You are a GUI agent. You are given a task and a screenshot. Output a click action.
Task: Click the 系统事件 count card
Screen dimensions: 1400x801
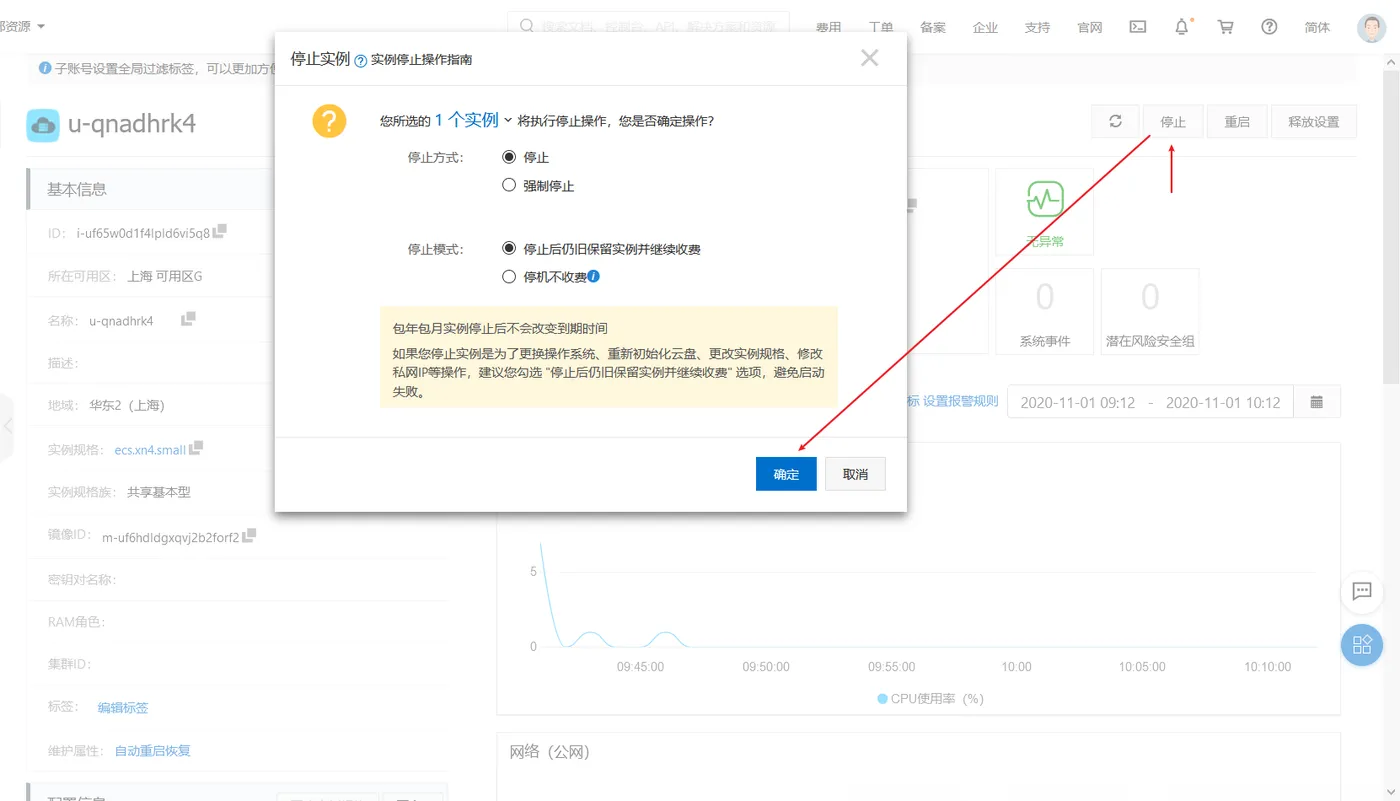1045,311
